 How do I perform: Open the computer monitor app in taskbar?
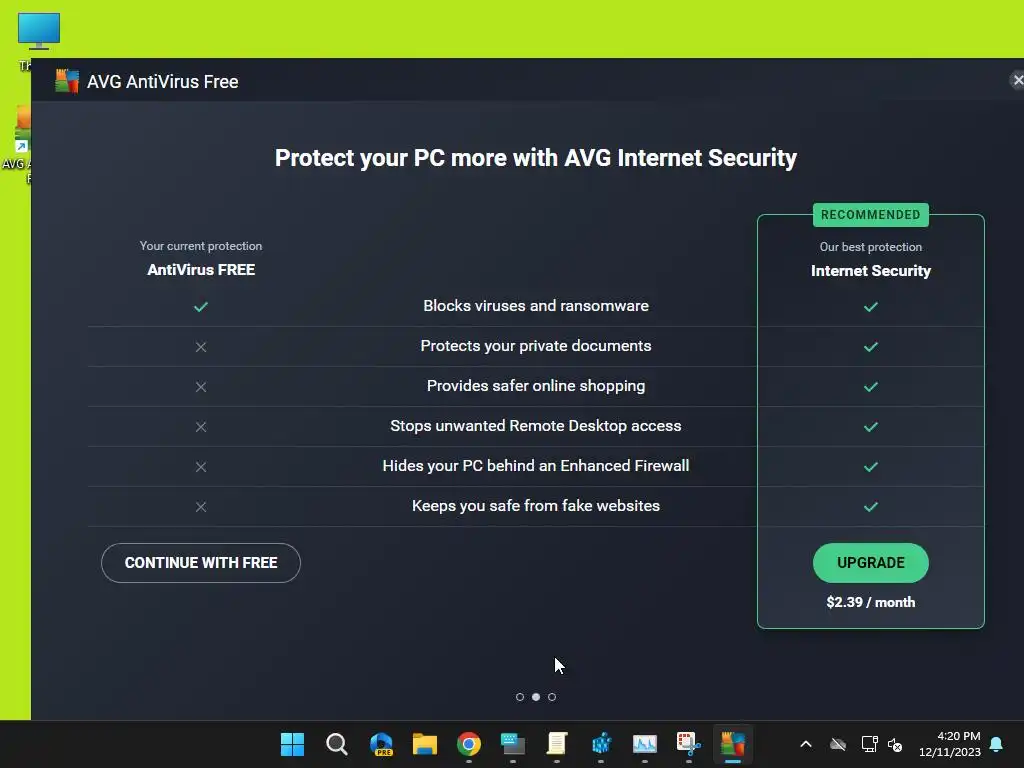pos(513,744)
